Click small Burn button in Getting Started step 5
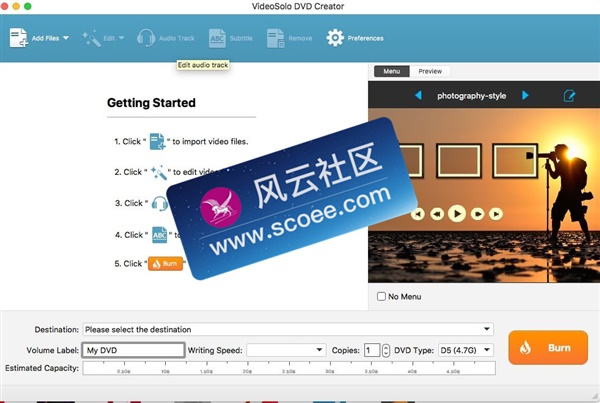The width and height of the screenshot is (600, 403). (x=165, y=264)
